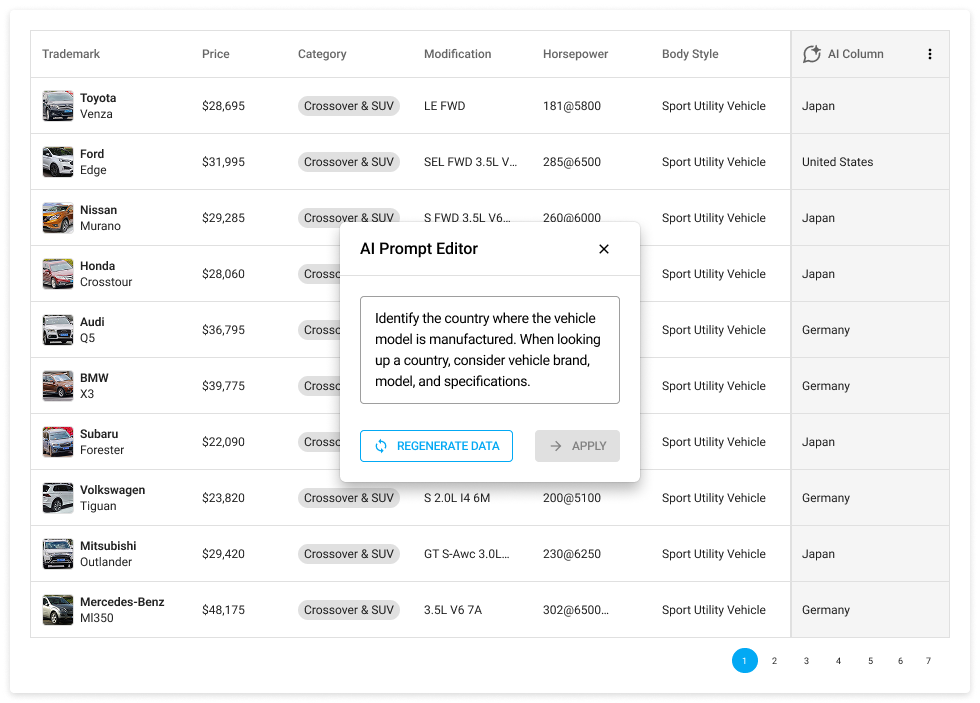Click the Crossover & SUV chip for Volkswagen Tiguan
Image resolution: width=980 pixels, height=703 pixels.
pos(349,497)
